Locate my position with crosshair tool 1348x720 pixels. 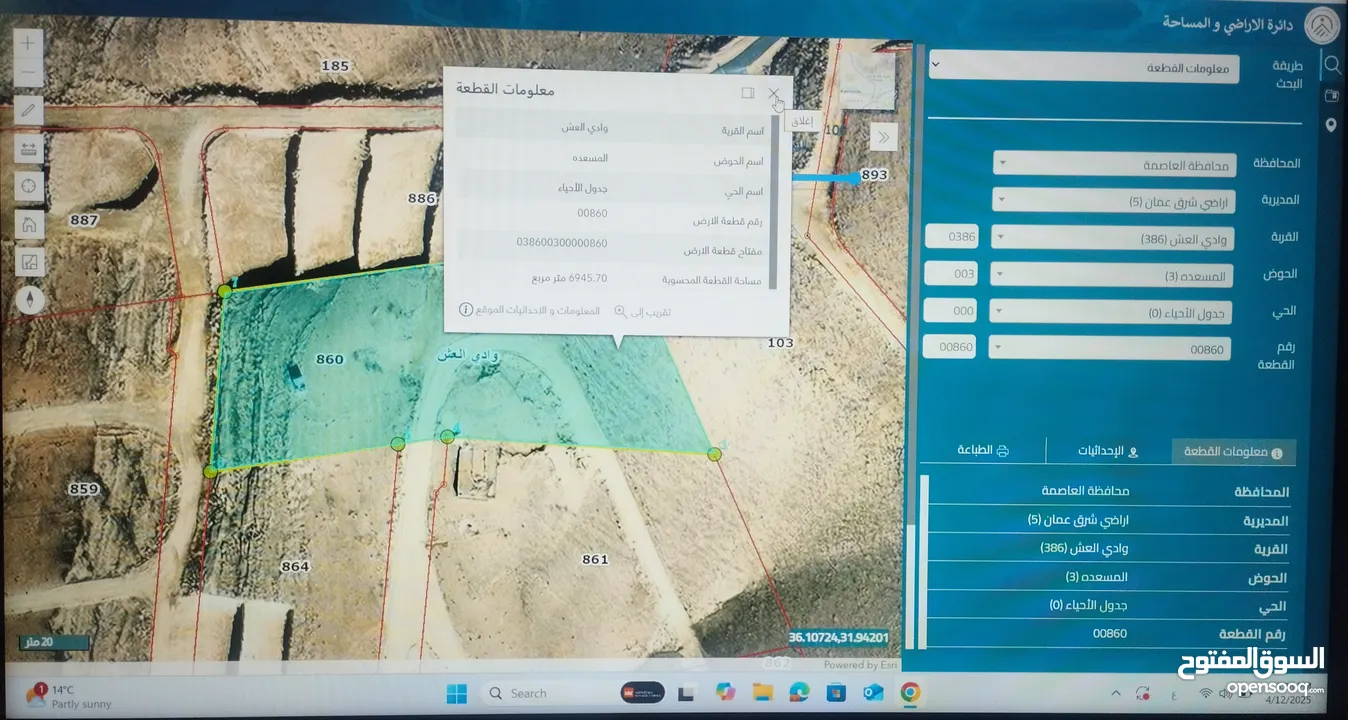pos(29,186)
